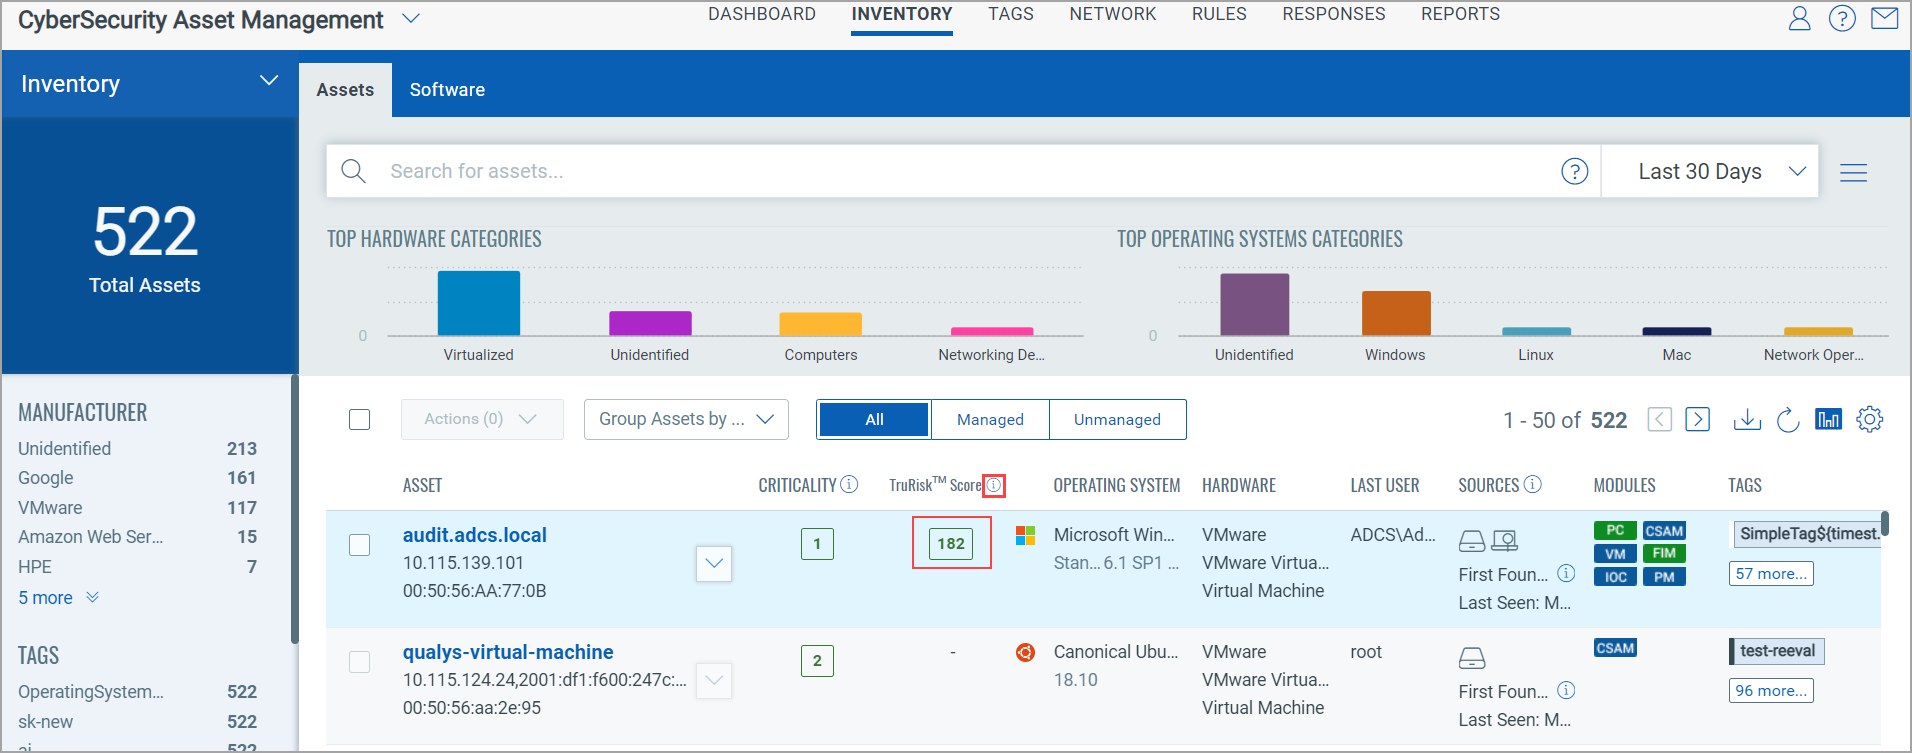1912x753 pixels.
Task: Show Sources column info icon
Action: coord(1533,484)
